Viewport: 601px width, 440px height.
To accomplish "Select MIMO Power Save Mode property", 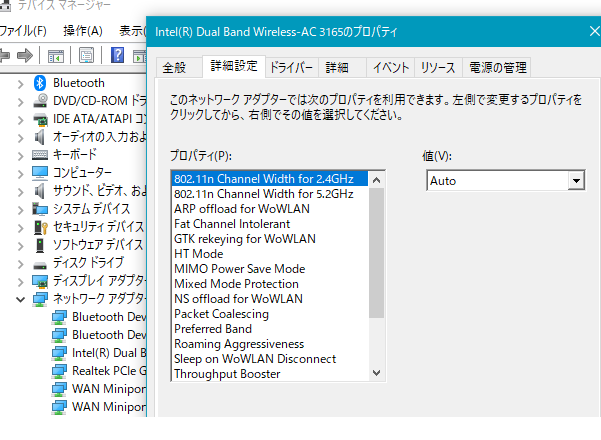I will [270, 268].
